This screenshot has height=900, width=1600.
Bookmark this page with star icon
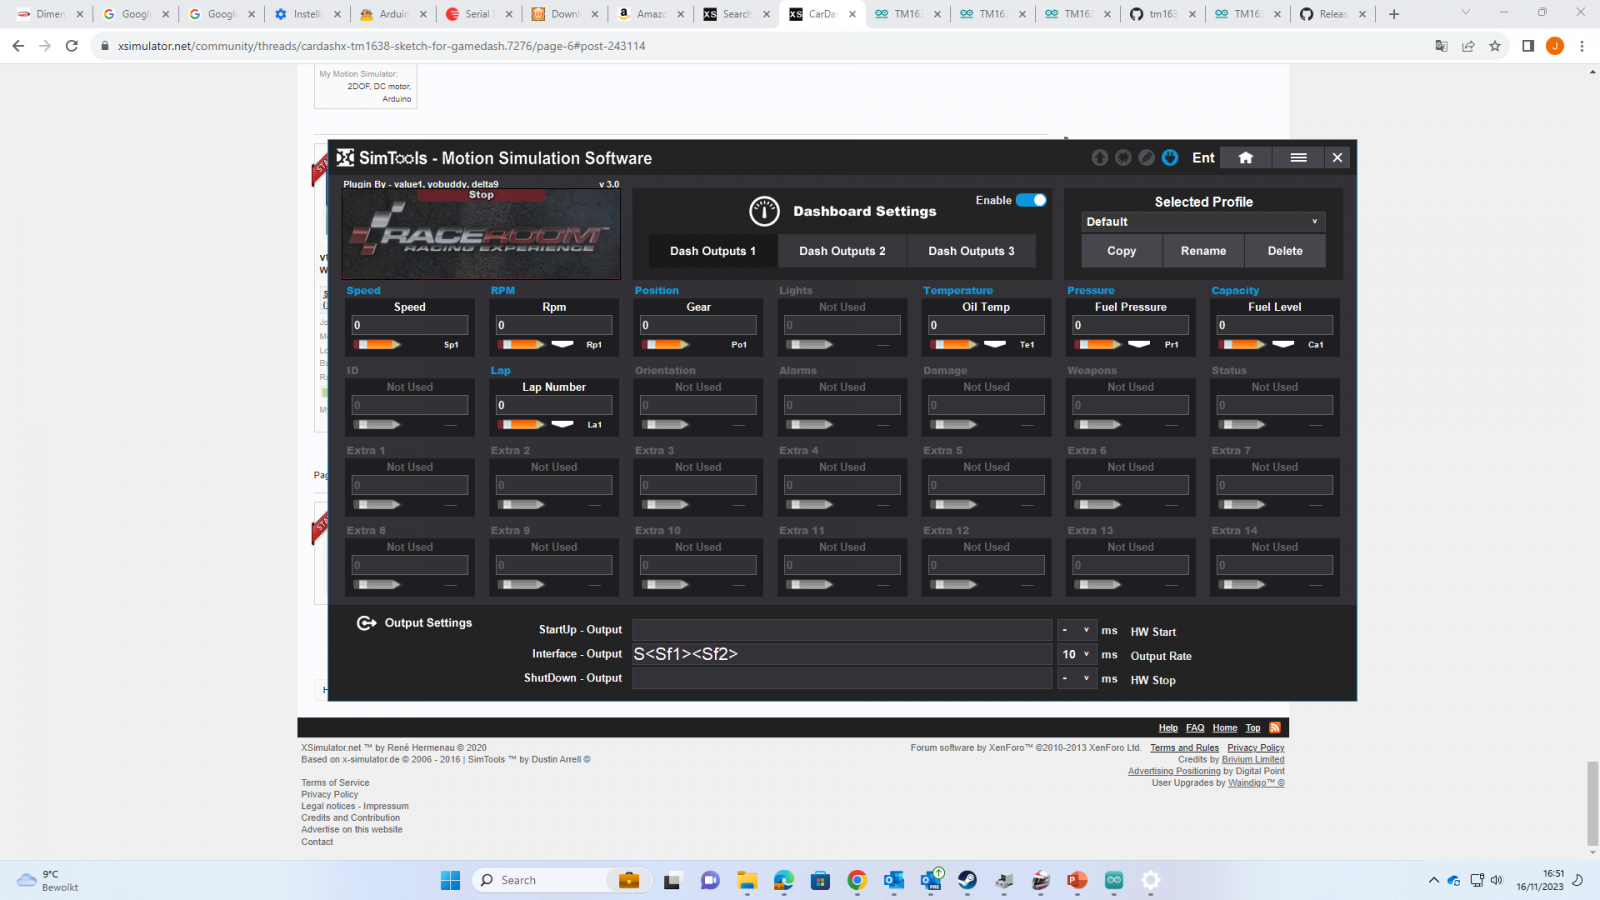[x=1495, y=46]
